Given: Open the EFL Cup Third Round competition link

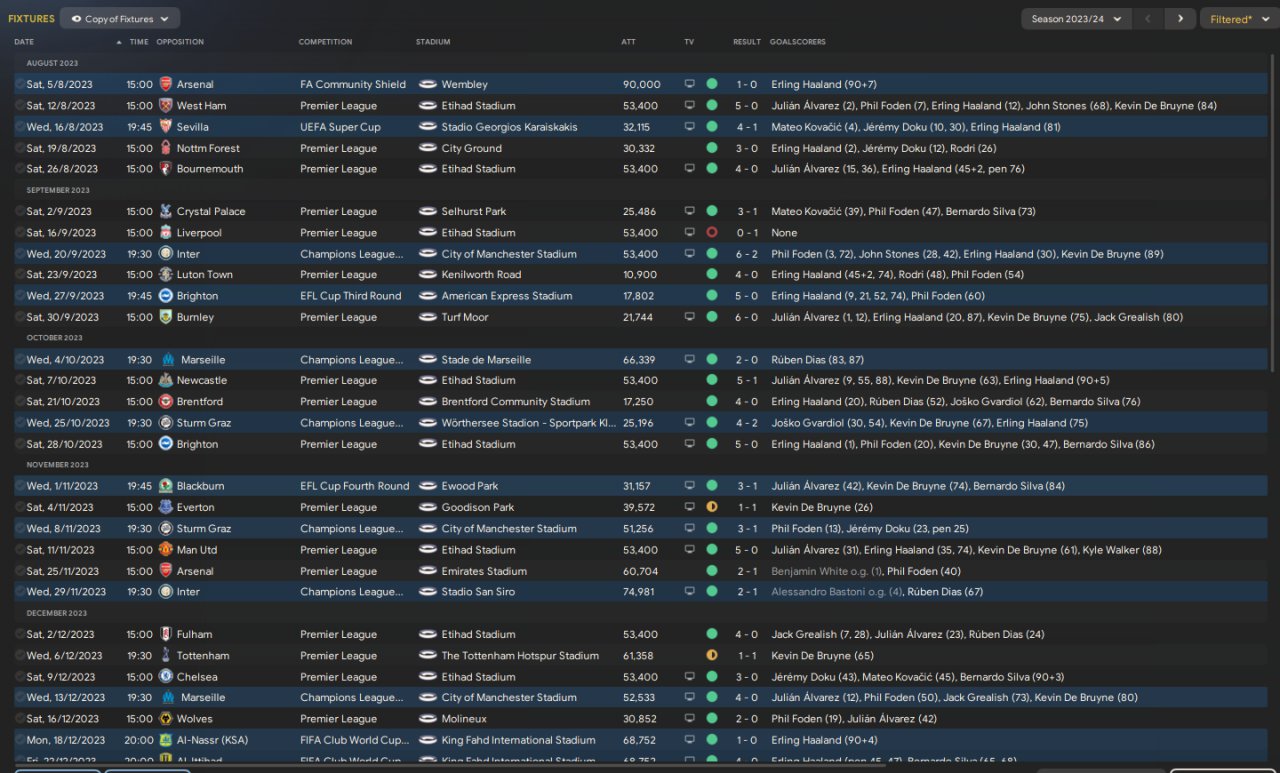Looking at the screenshot, I should [x=350, y=296].
